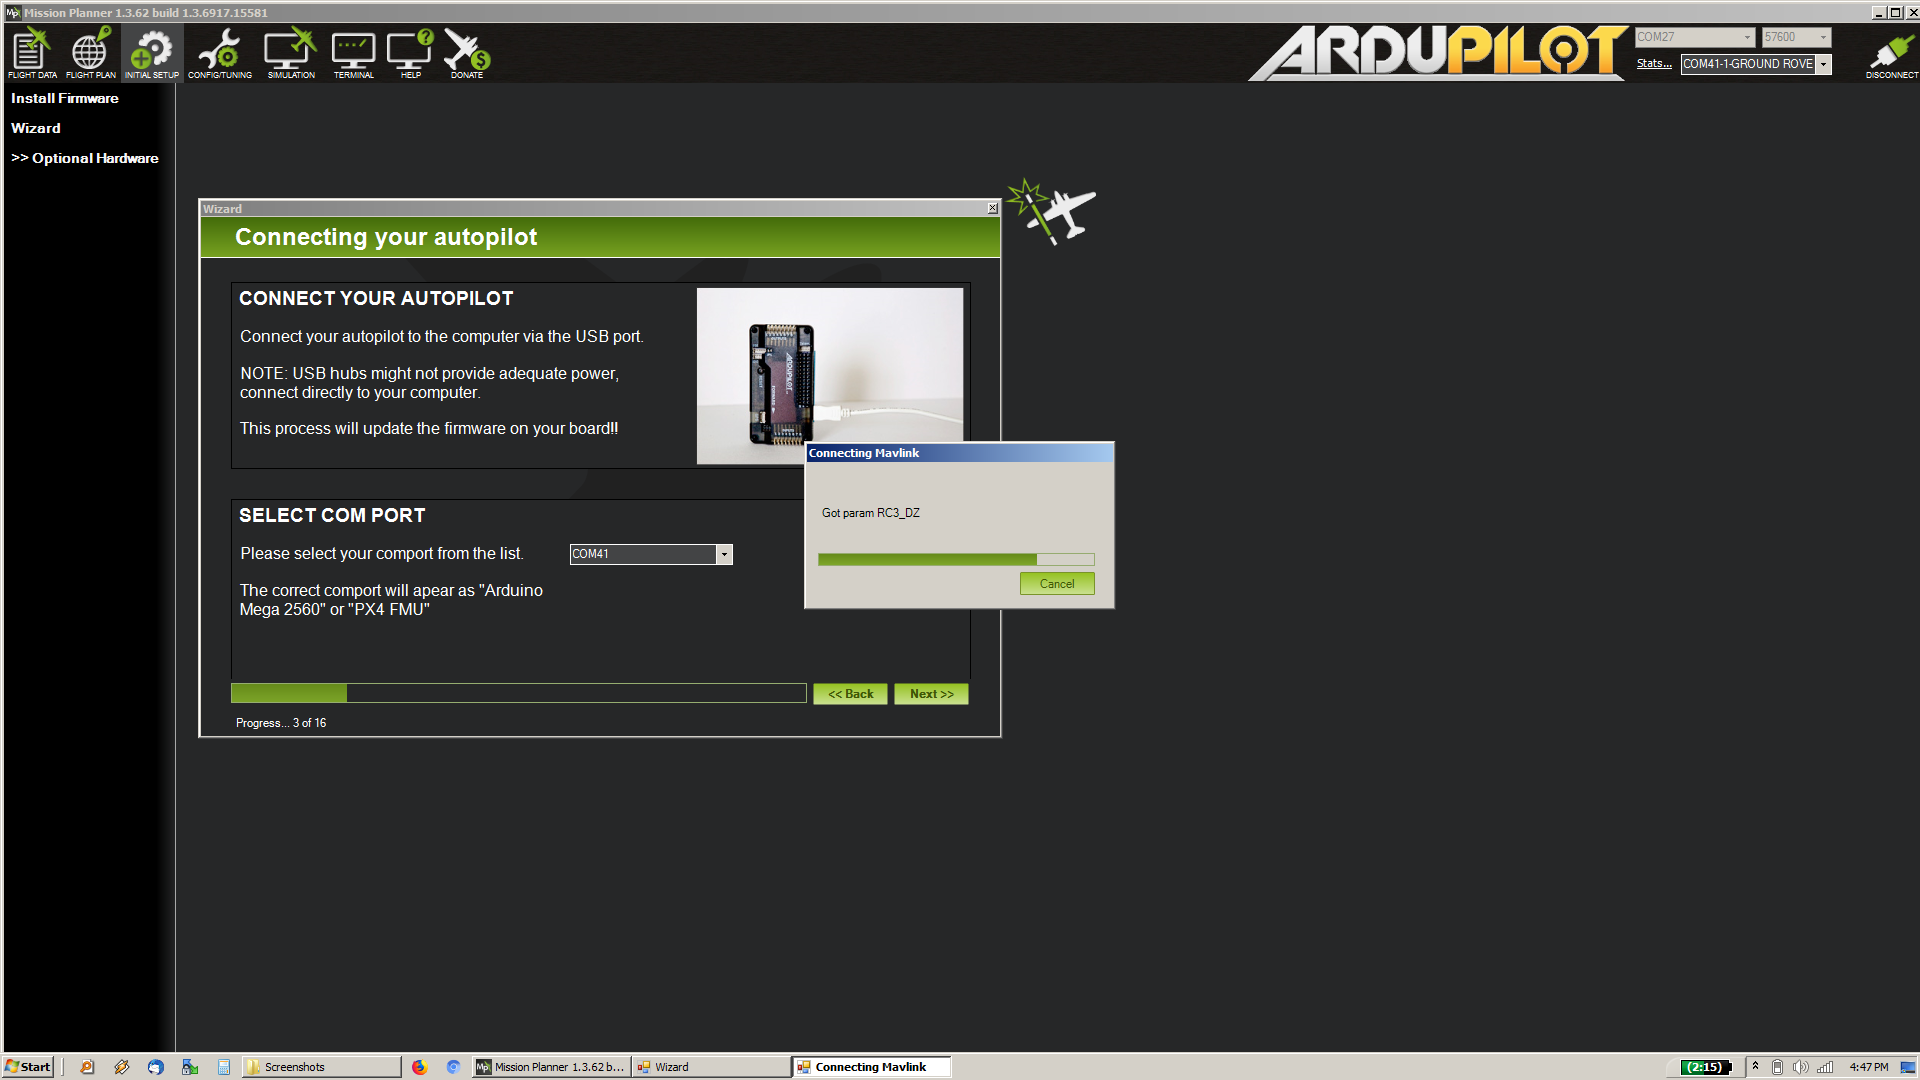
Task: Click the 'CONNECT YOUR AUTOPILOT' heading
Action: pos(376,298)
